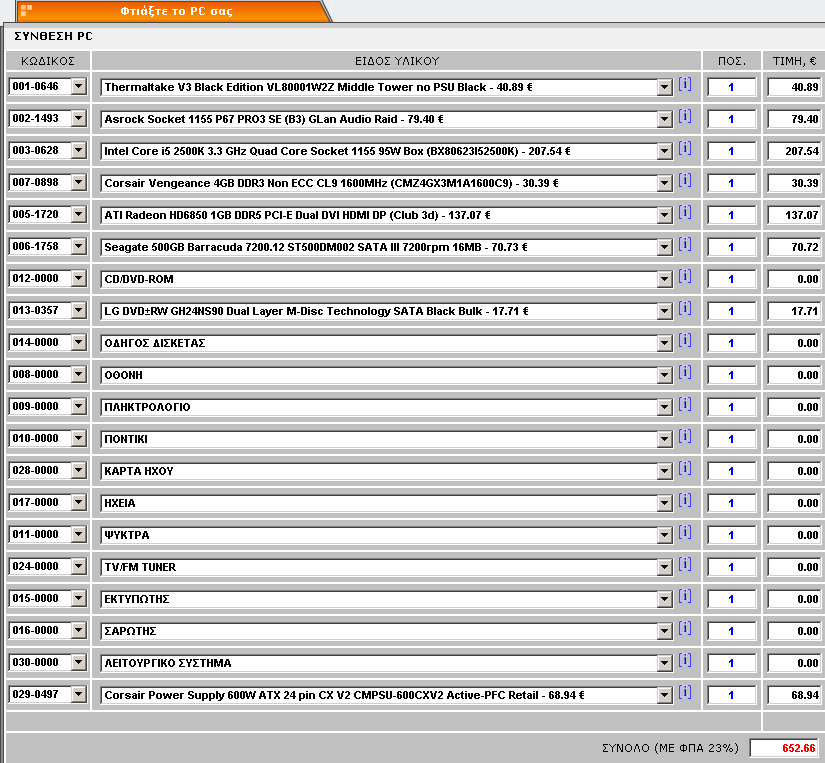View info for ΣΑΡΩΤΗΣ row
The width and height of the screenshot is (825, 763).
[685, 628]
